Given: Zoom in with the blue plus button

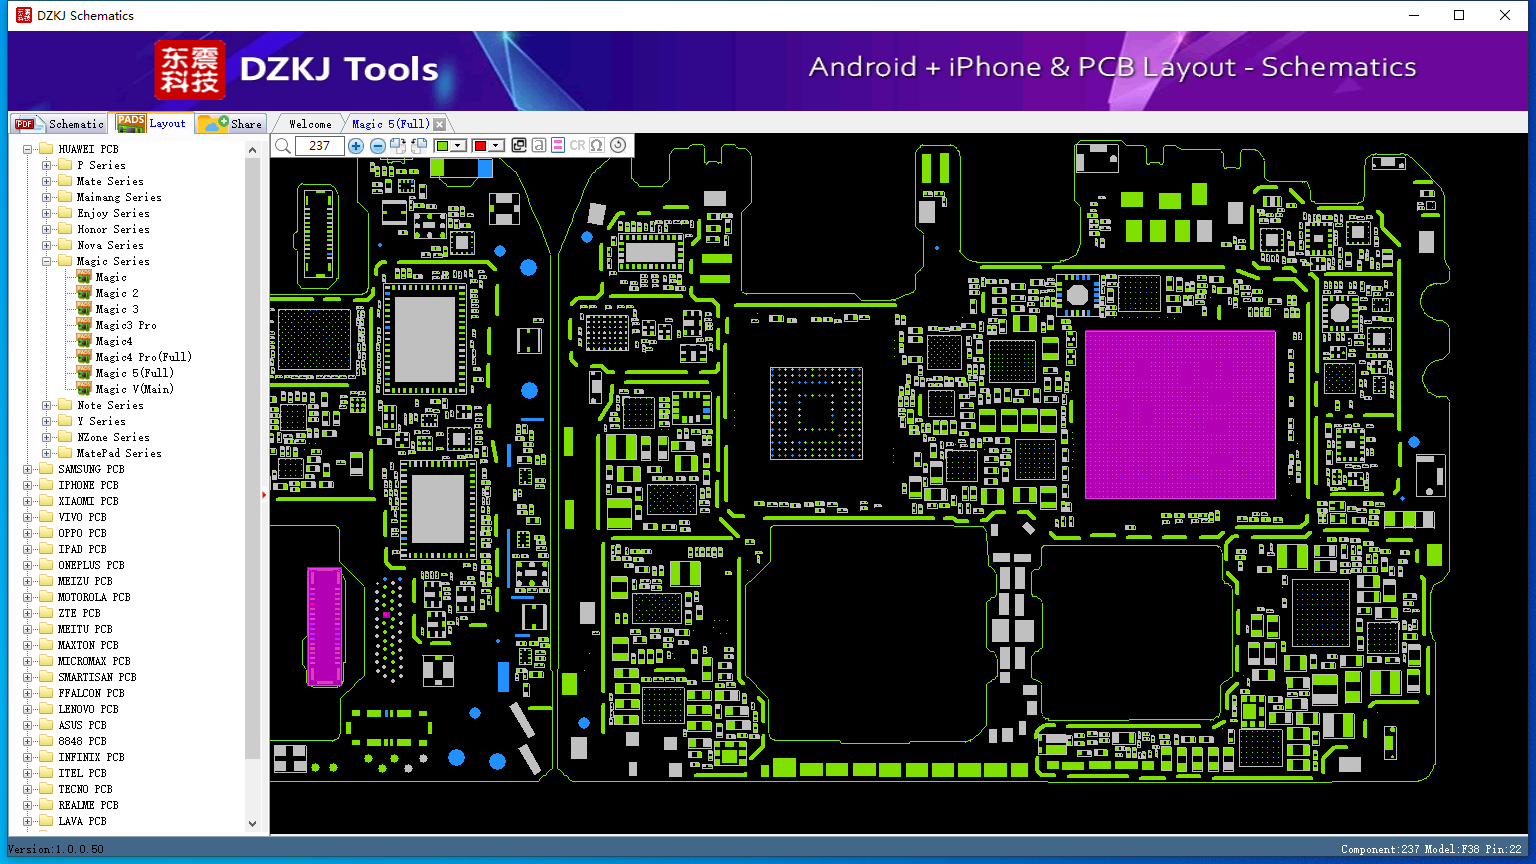Looking at the screenshot, I should (356, 146).
